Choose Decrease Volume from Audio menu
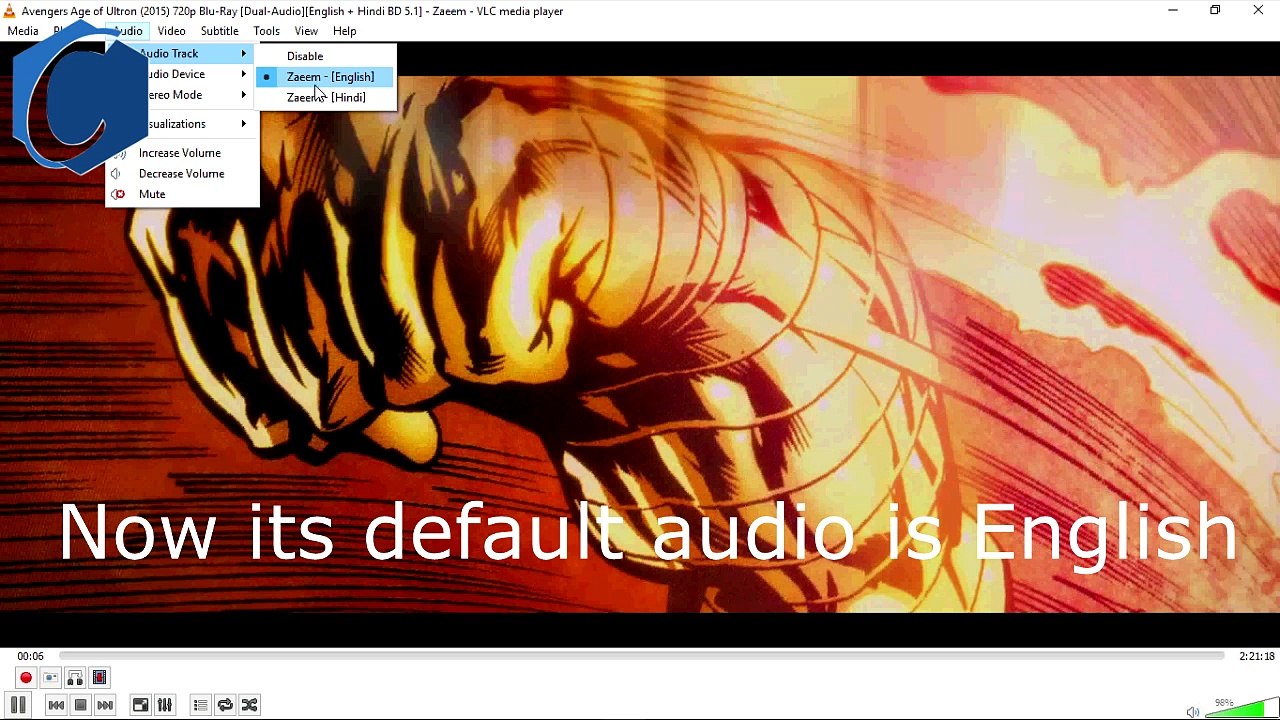Image resolution: width=1280 pixels, height=720 pixels. click(x=181, y=174)
